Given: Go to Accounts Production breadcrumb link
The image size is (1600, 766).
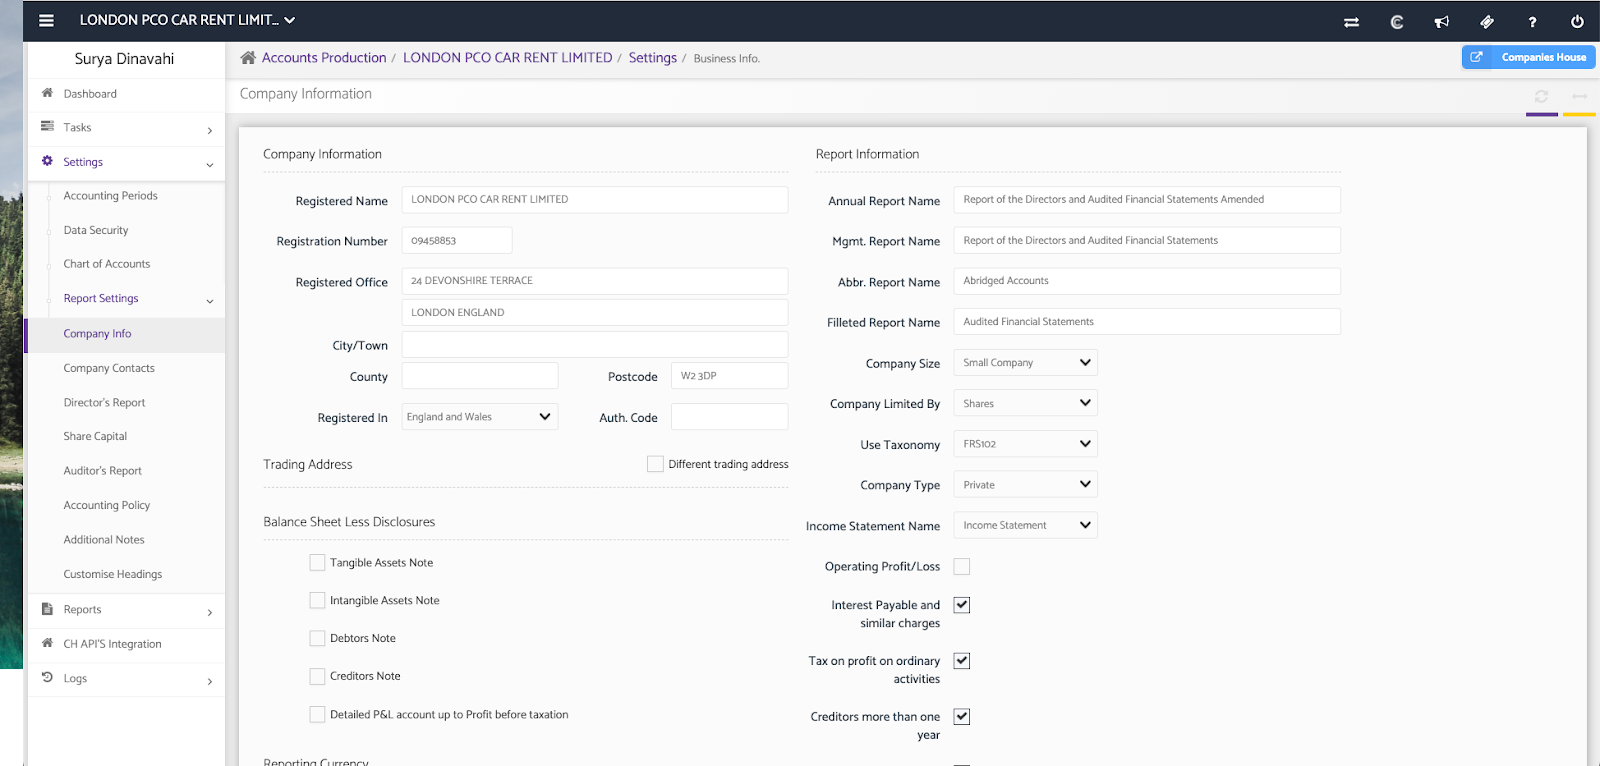Looking at the screenshot, I should click(x=324, y=58).
